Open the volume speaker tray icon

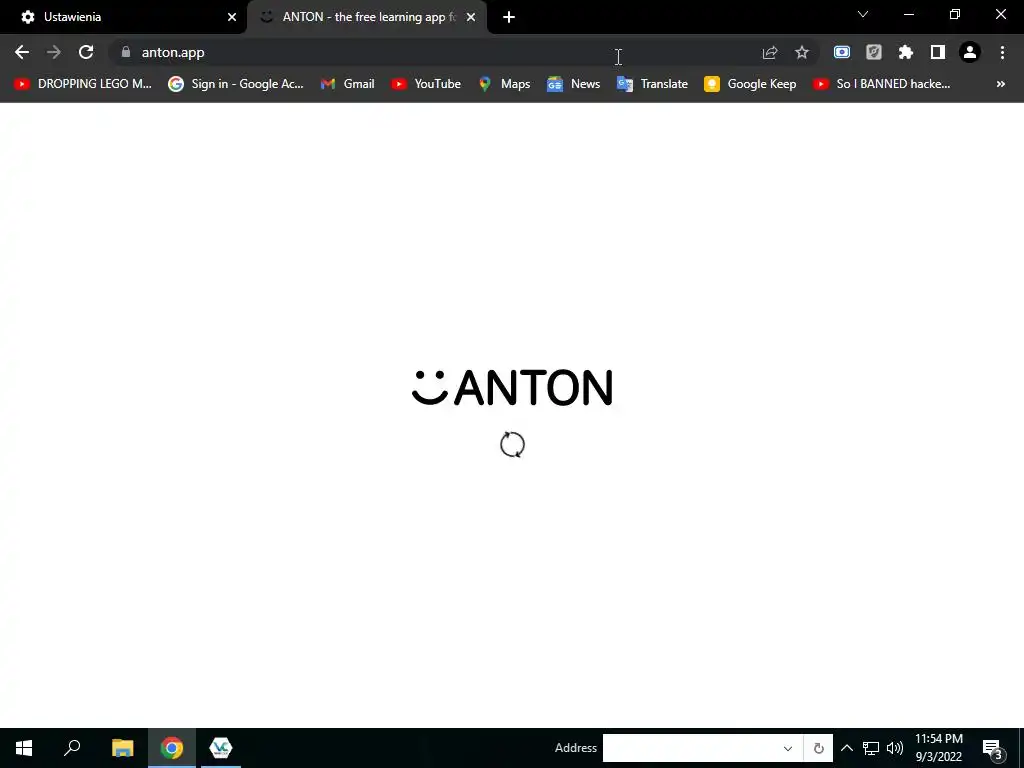coord(895,748)
